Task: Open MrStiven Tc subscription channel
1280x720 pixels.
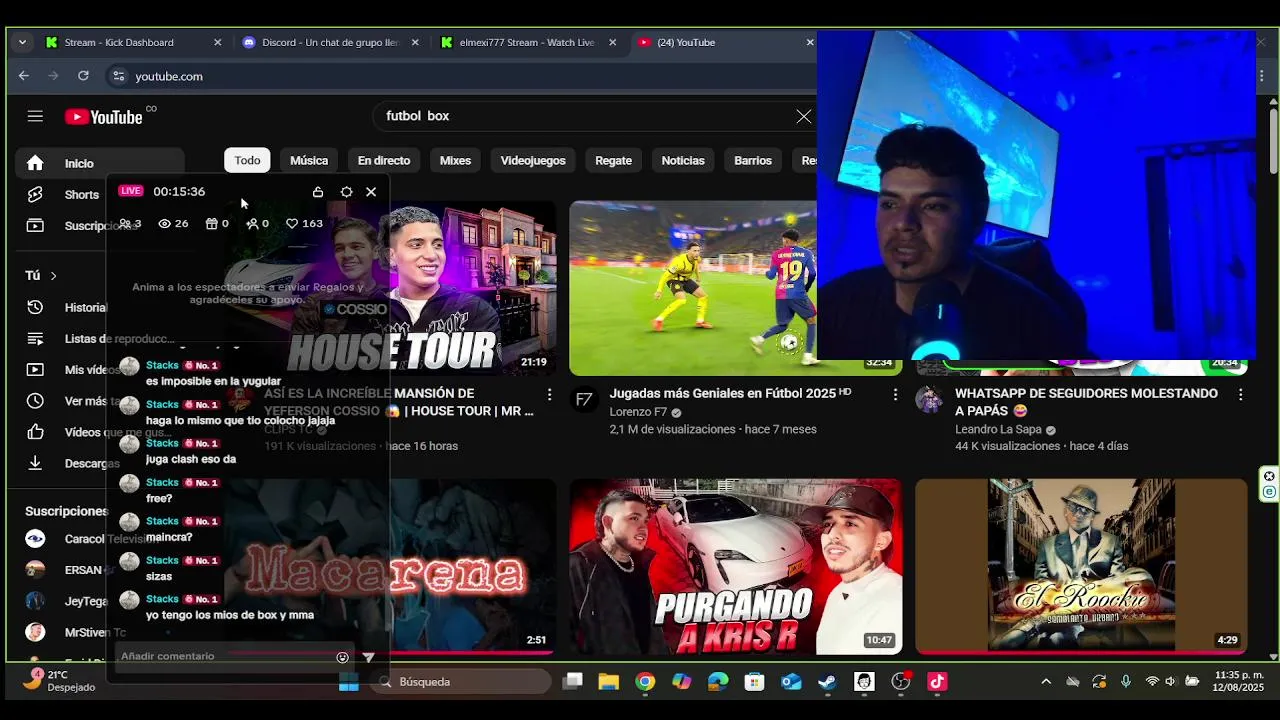Action: pos(75,632)
